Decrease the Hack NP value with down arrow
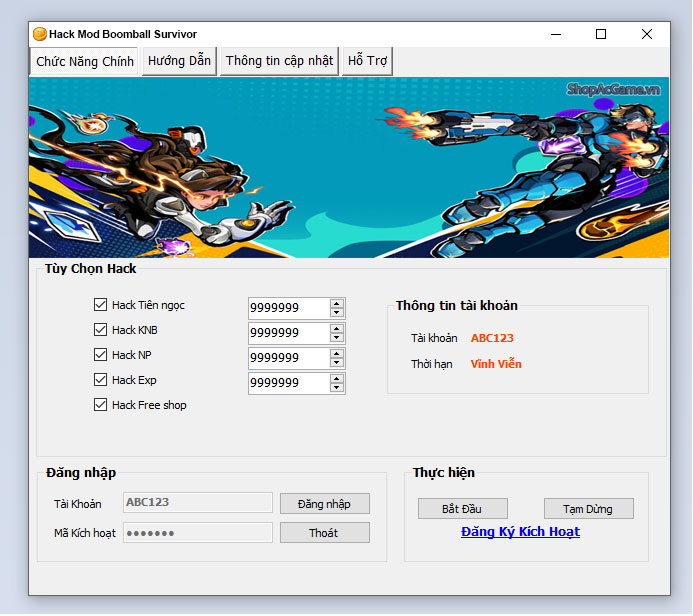 (337, 362)
